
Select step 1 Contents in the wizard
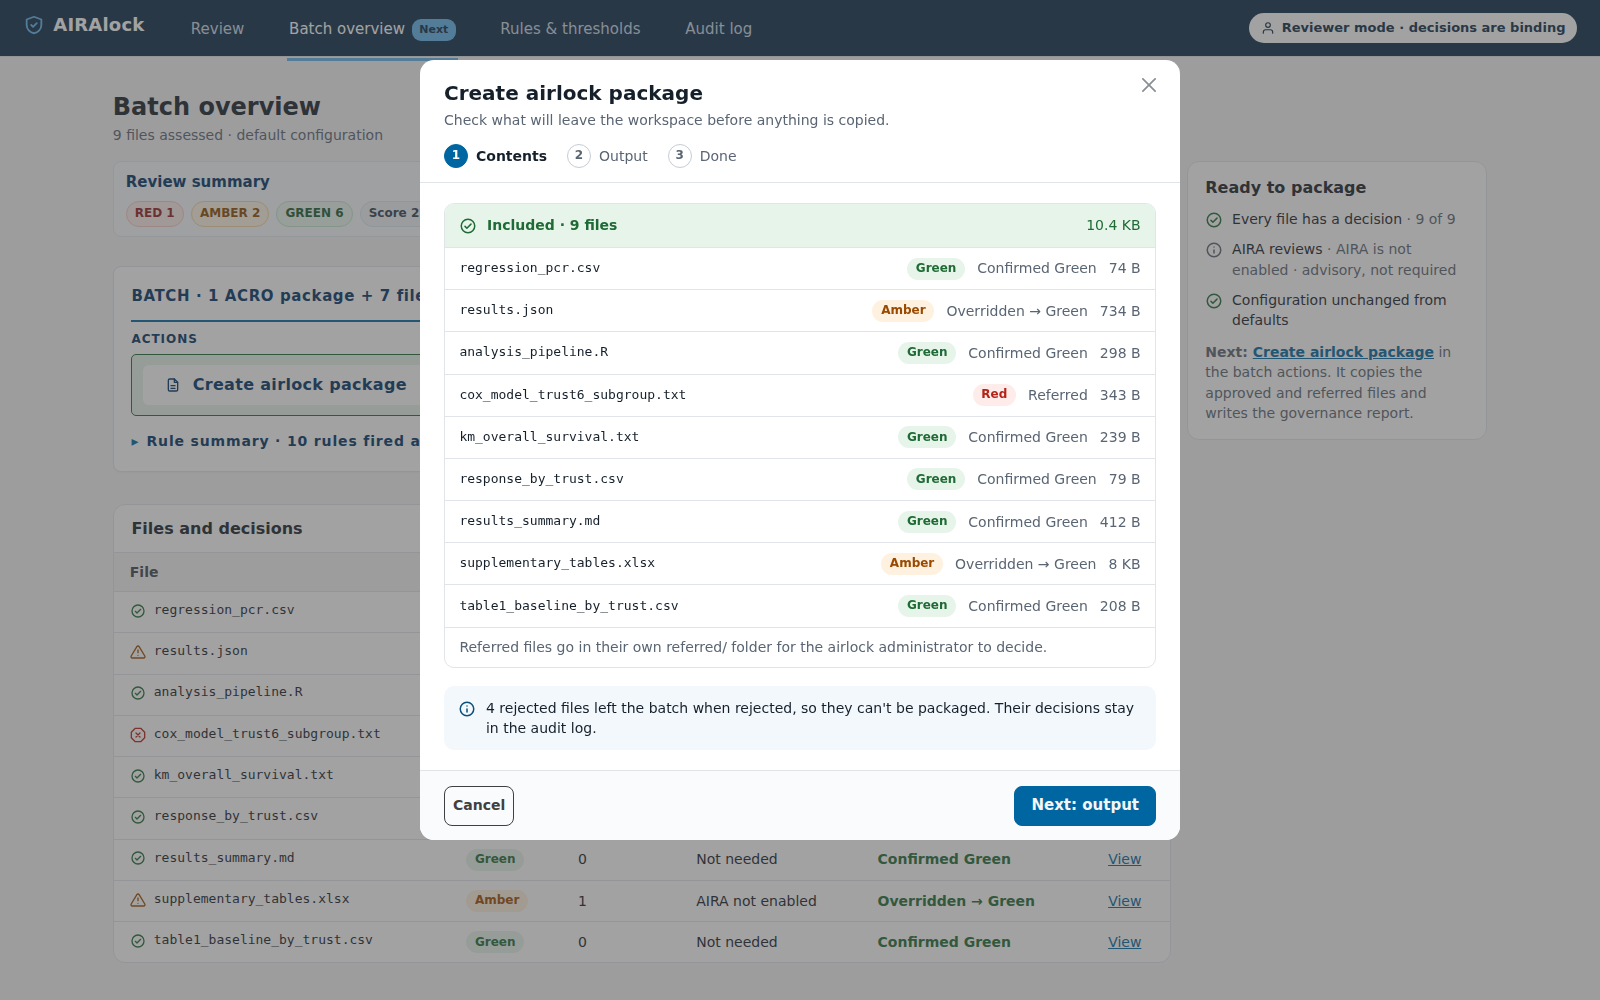coord(496,156)
